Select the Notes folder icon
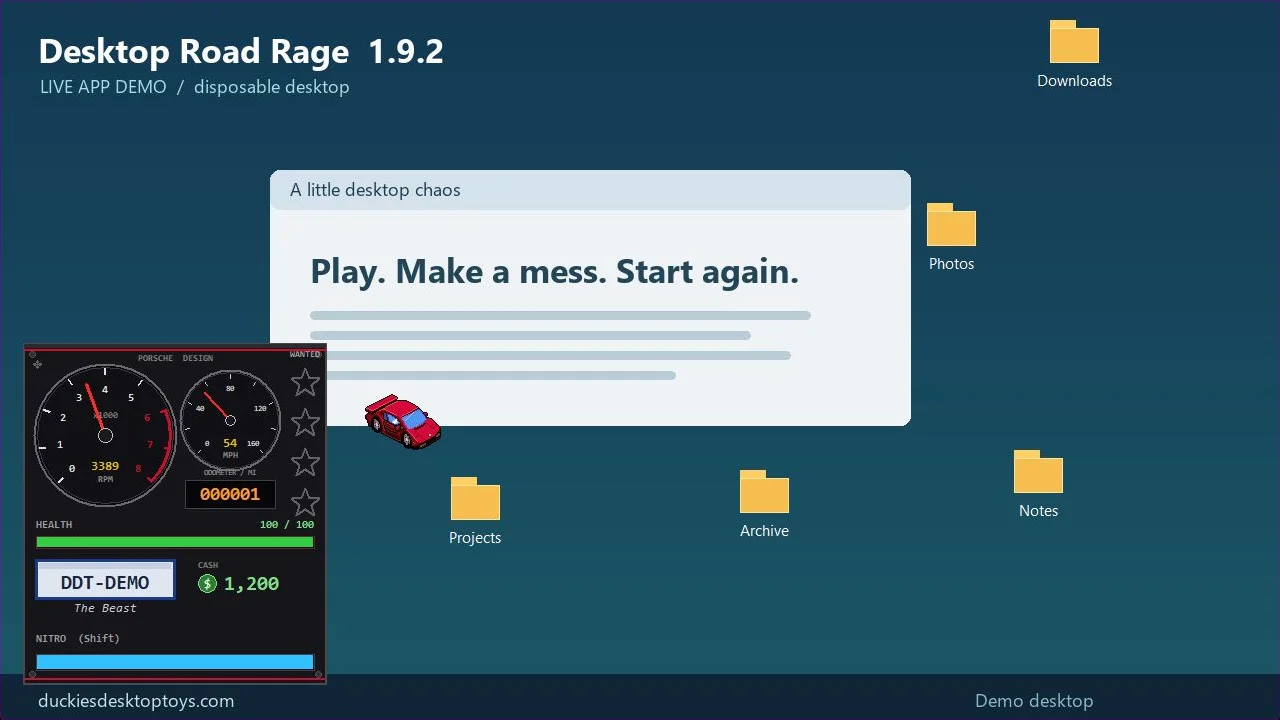 click(1038, 472)
